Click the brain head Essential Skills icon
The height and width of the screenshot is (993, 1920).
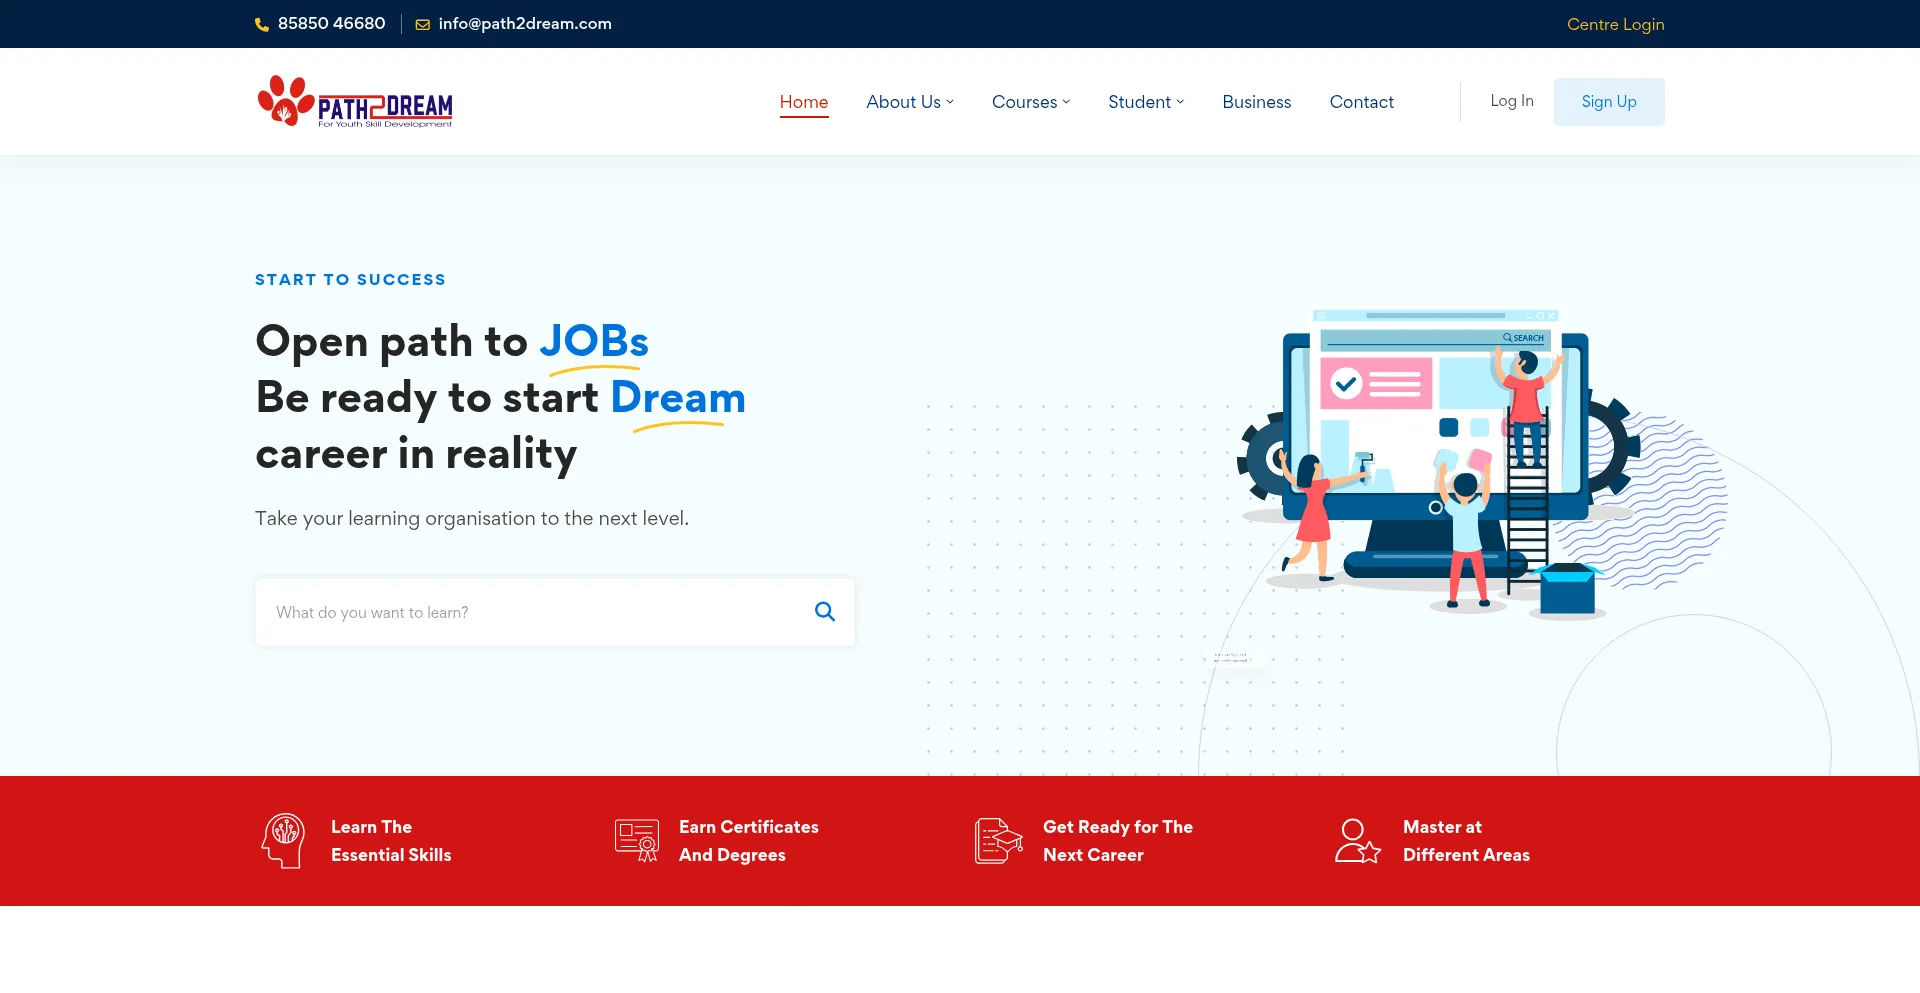(284, 841)
